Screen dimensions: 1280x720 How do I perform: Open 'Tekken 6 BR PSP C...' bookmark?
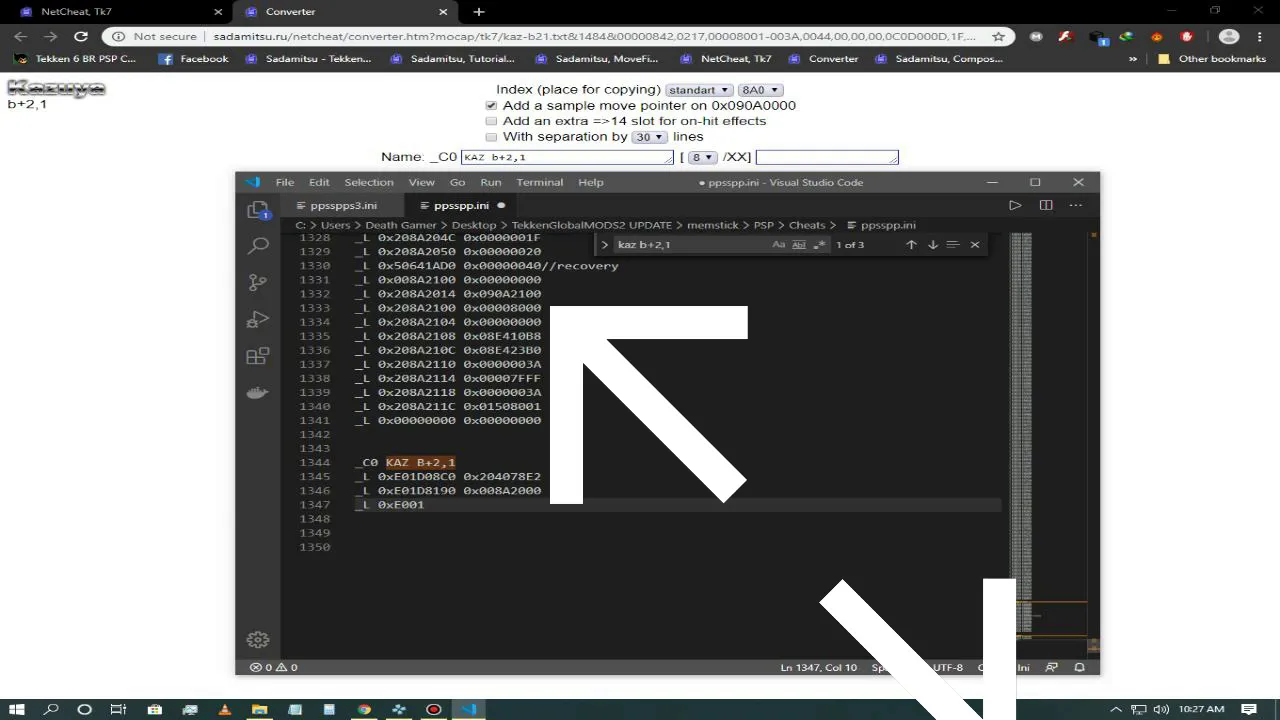pos(77,59)
